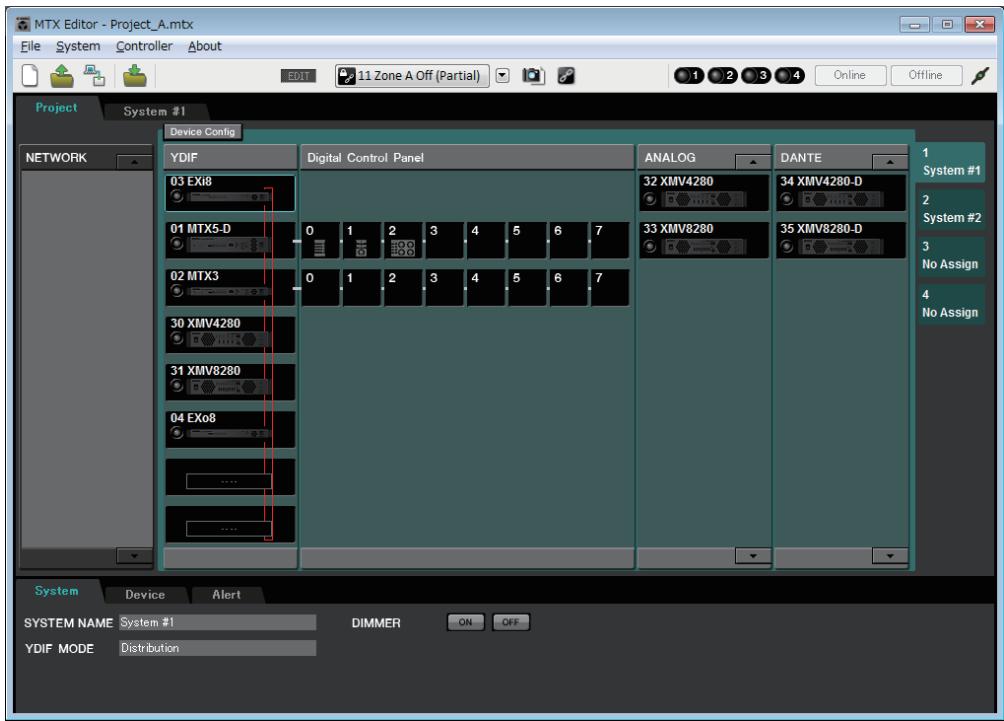The image size is (1004, 721).
Task: Click the Save icon with downward arrow
Action: click(134, 76)
